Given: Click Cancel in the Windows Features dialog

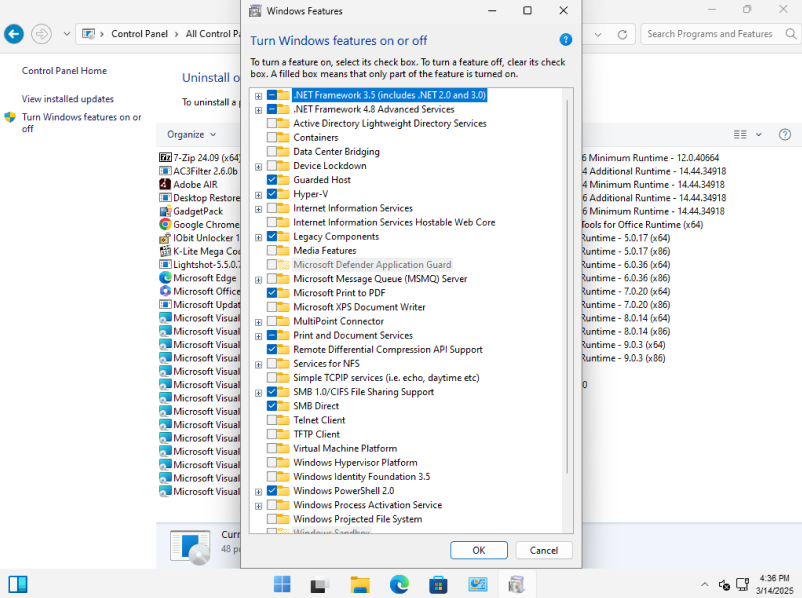Looking at the screenshot, I should coord(544,550).
